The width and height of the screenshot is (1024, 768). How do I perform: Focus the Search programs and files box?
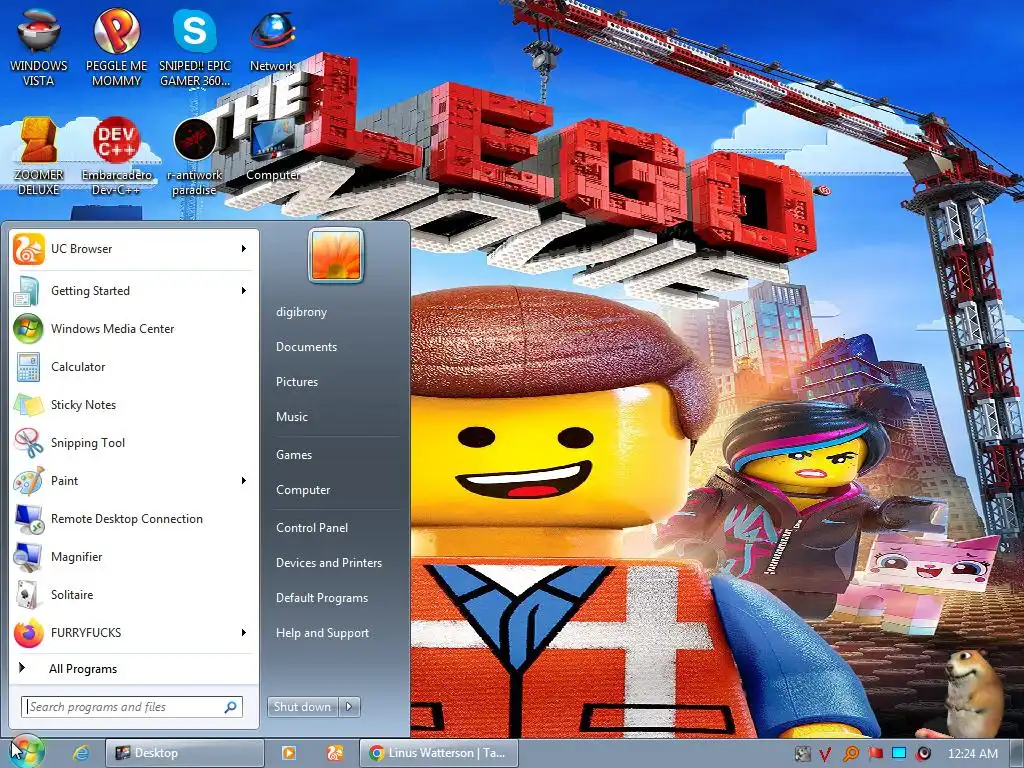pos(133,707)
